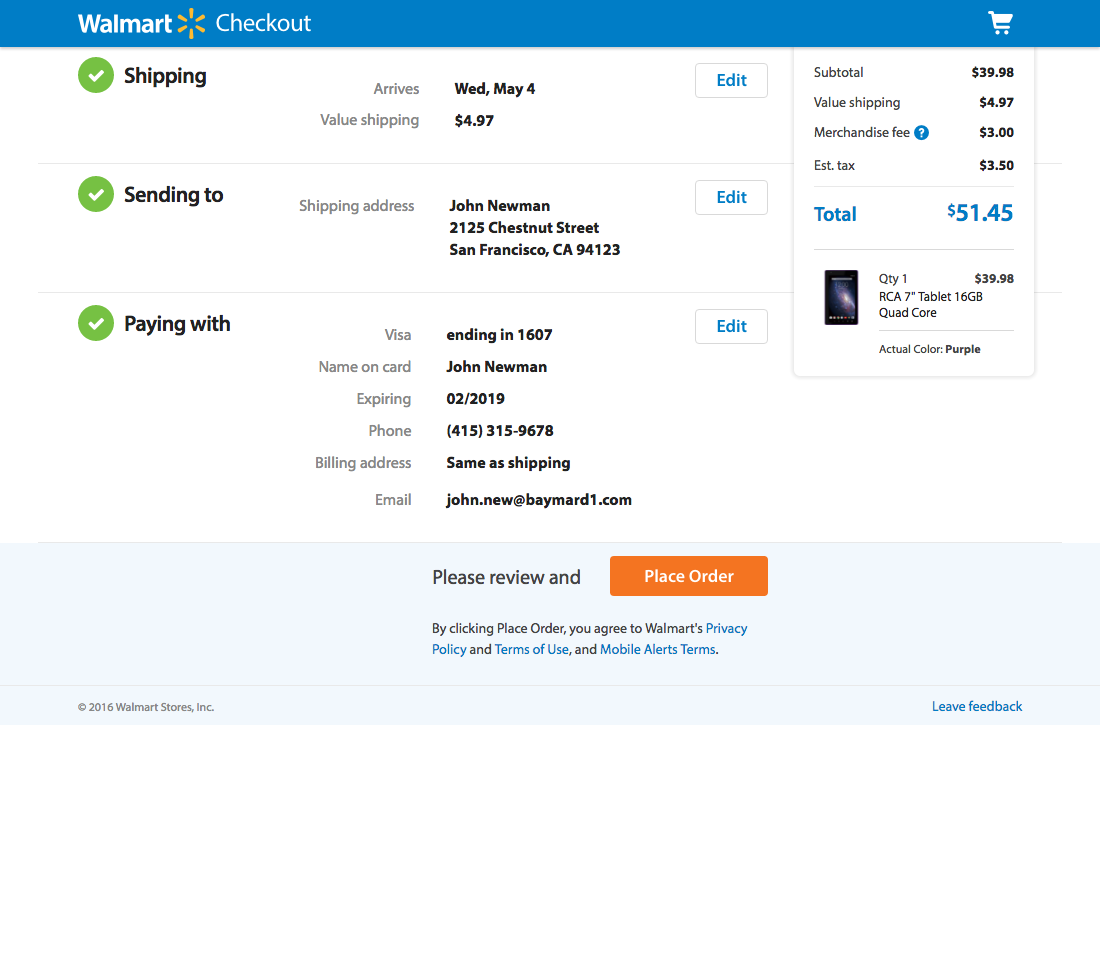Edit the Shipping section
This screenshot has height=977, width=1100.
point(731,80)
